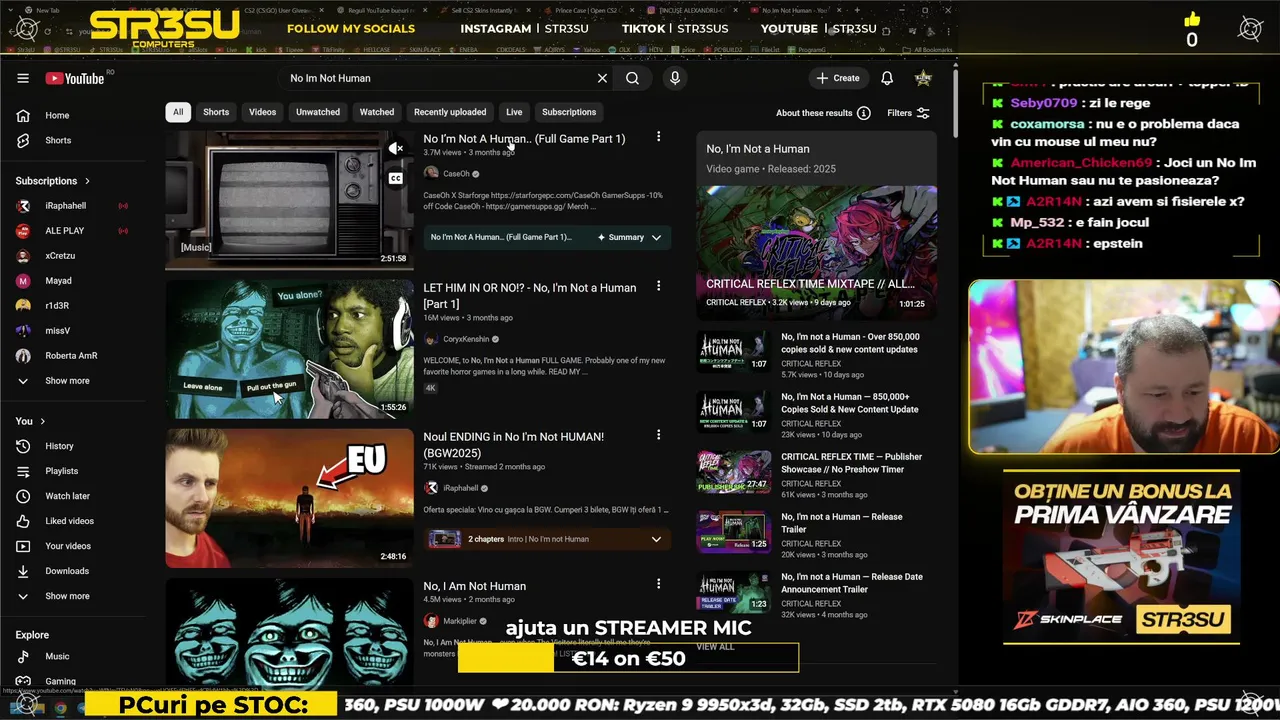1280x720 pixels.
Task: Unmute the CaseOh video preview
Action: [396, 148]
